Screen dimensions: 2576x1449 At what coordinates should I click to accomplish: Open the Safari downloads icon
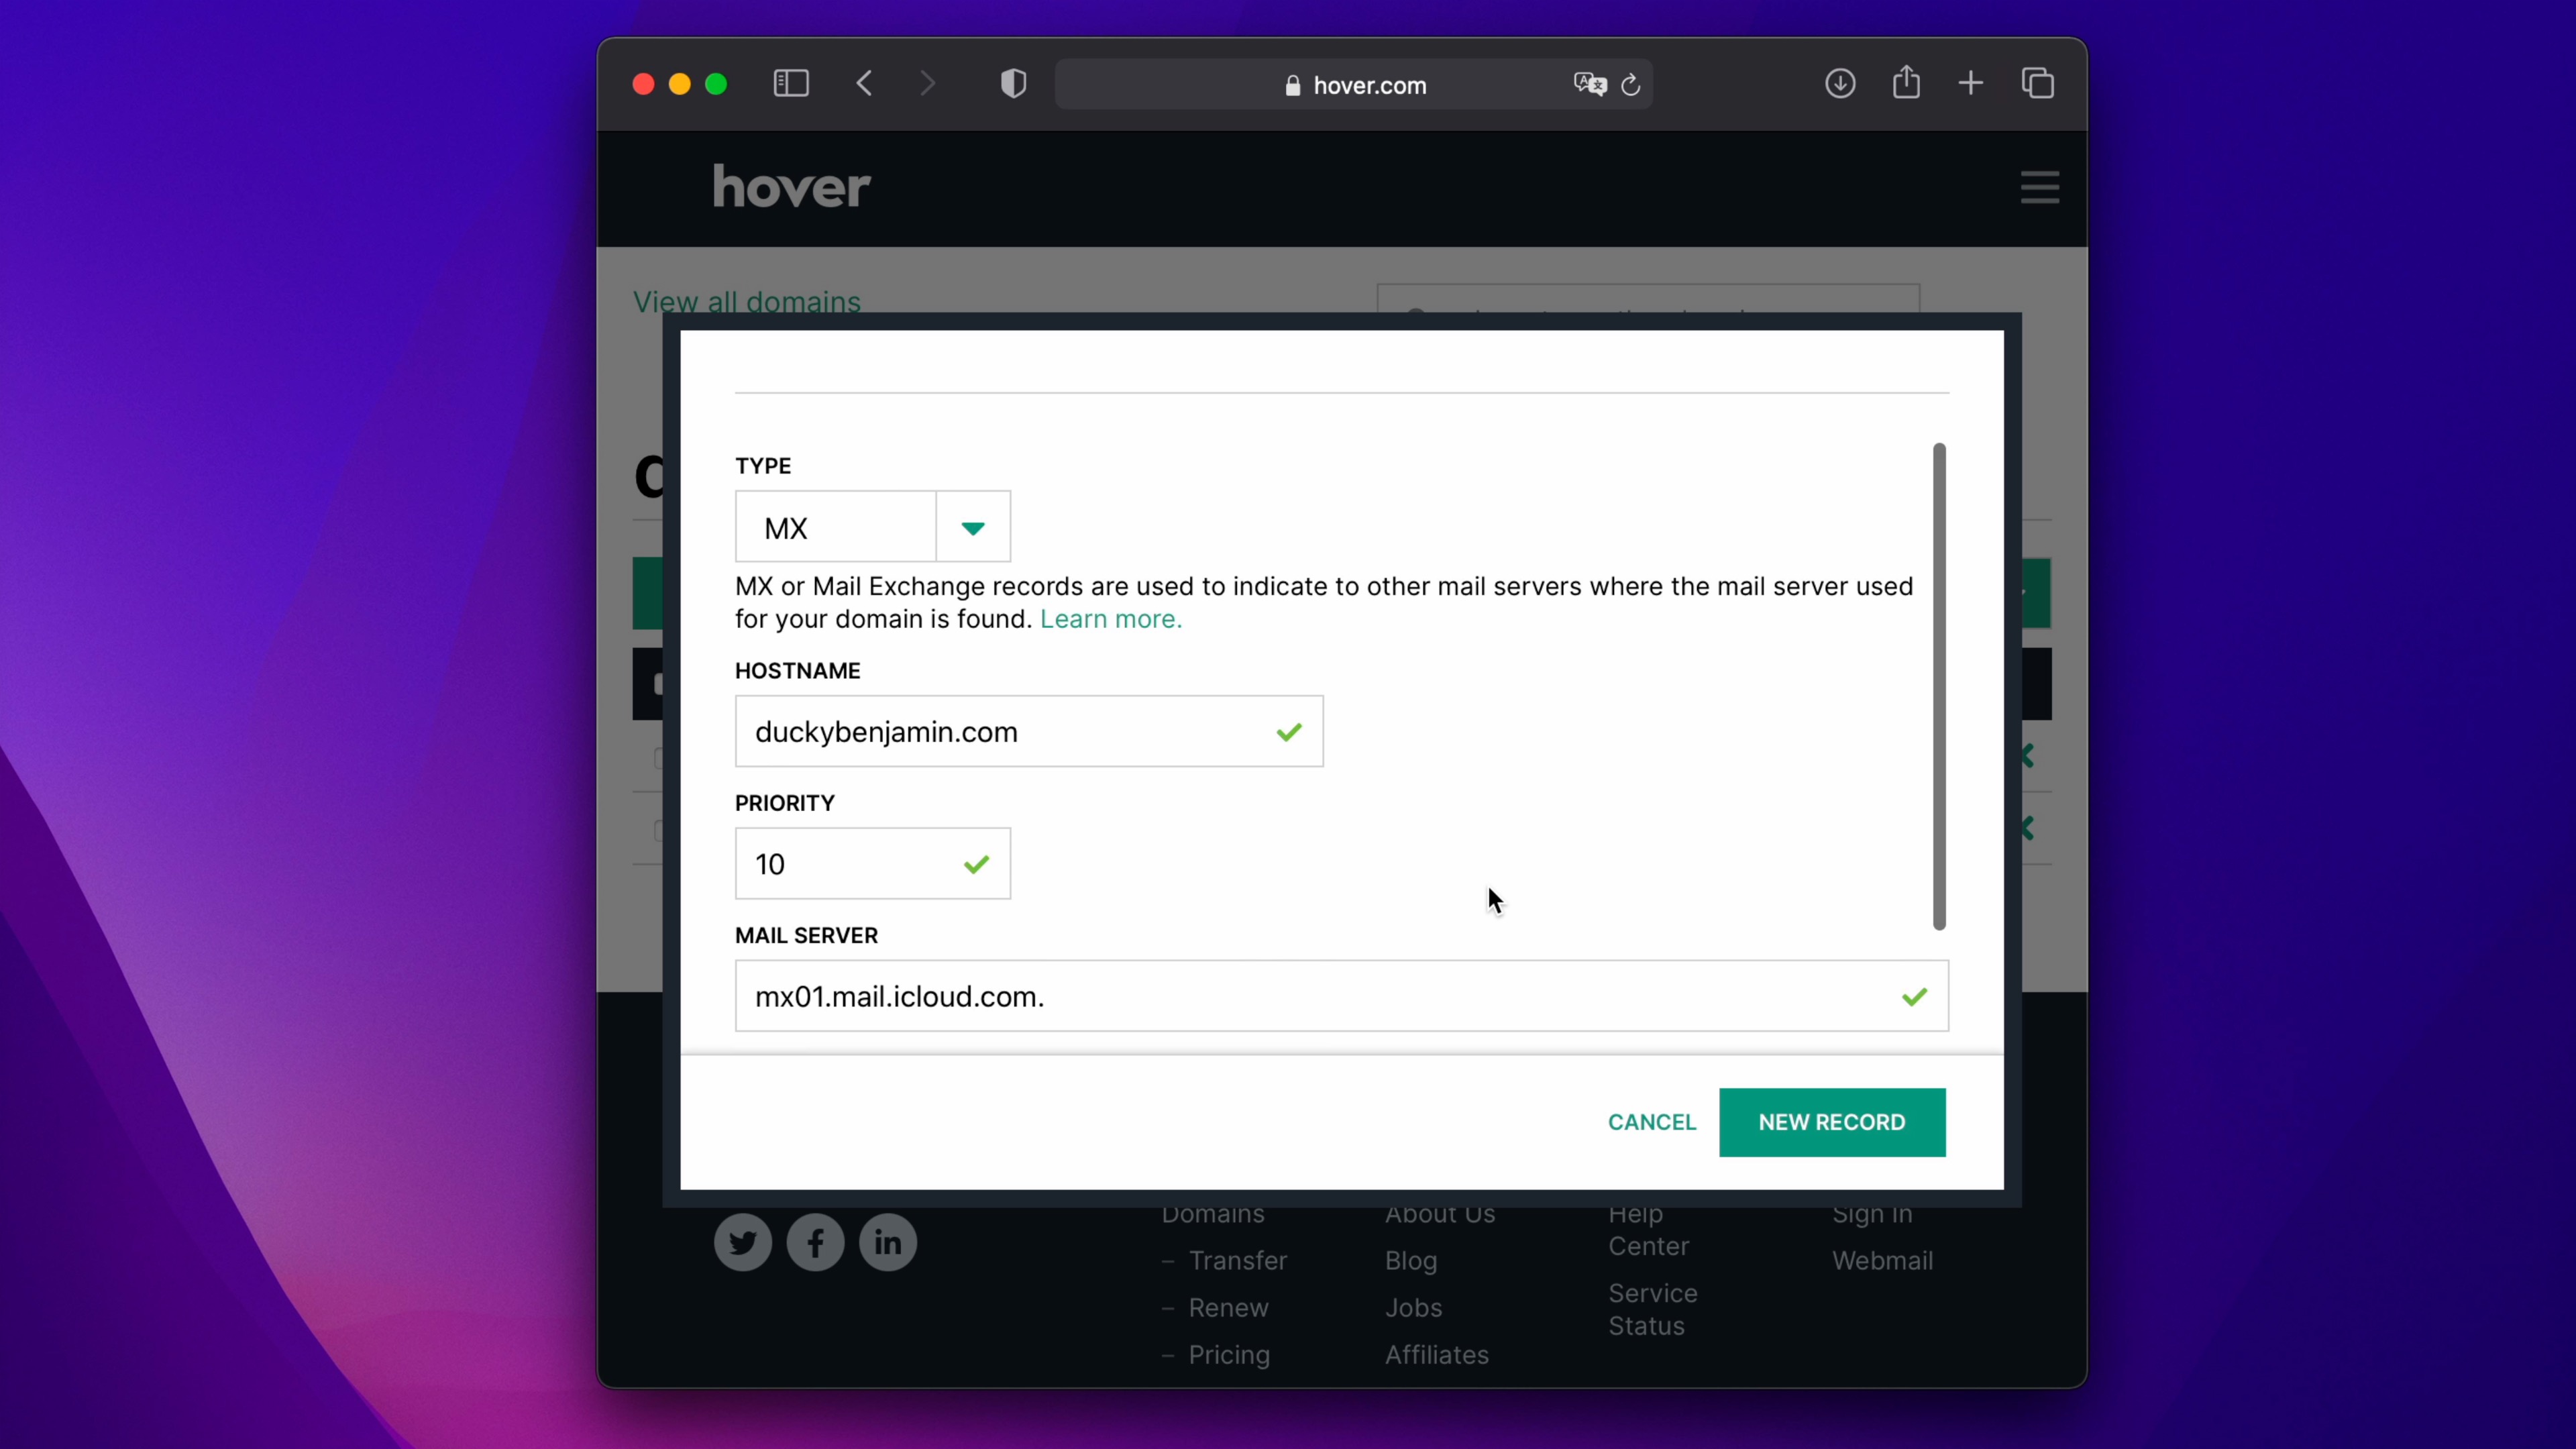(x=1840, y=84)
